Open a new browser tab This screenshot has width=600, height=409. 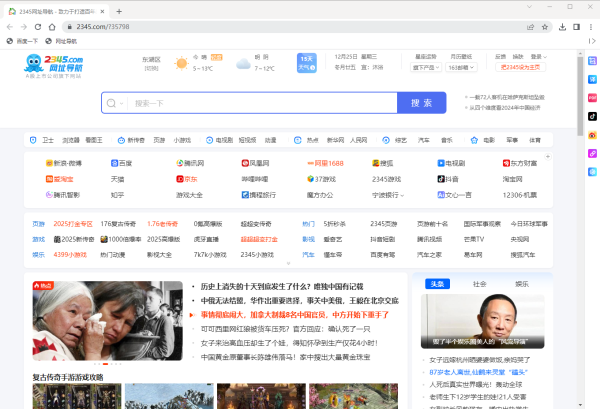click(x=119, y=11)
